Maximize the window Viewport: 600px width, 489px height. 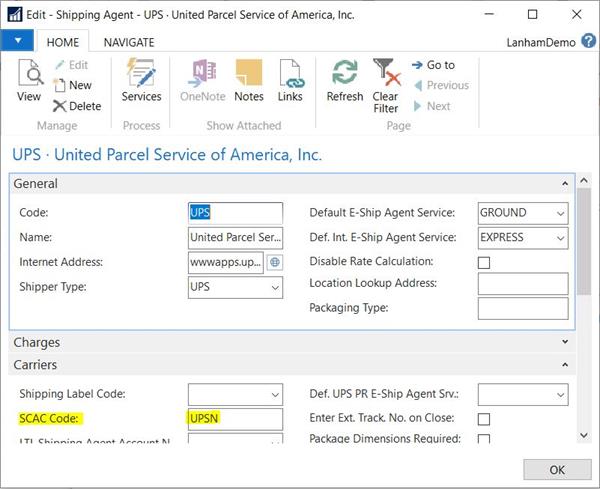click(532, 15)
